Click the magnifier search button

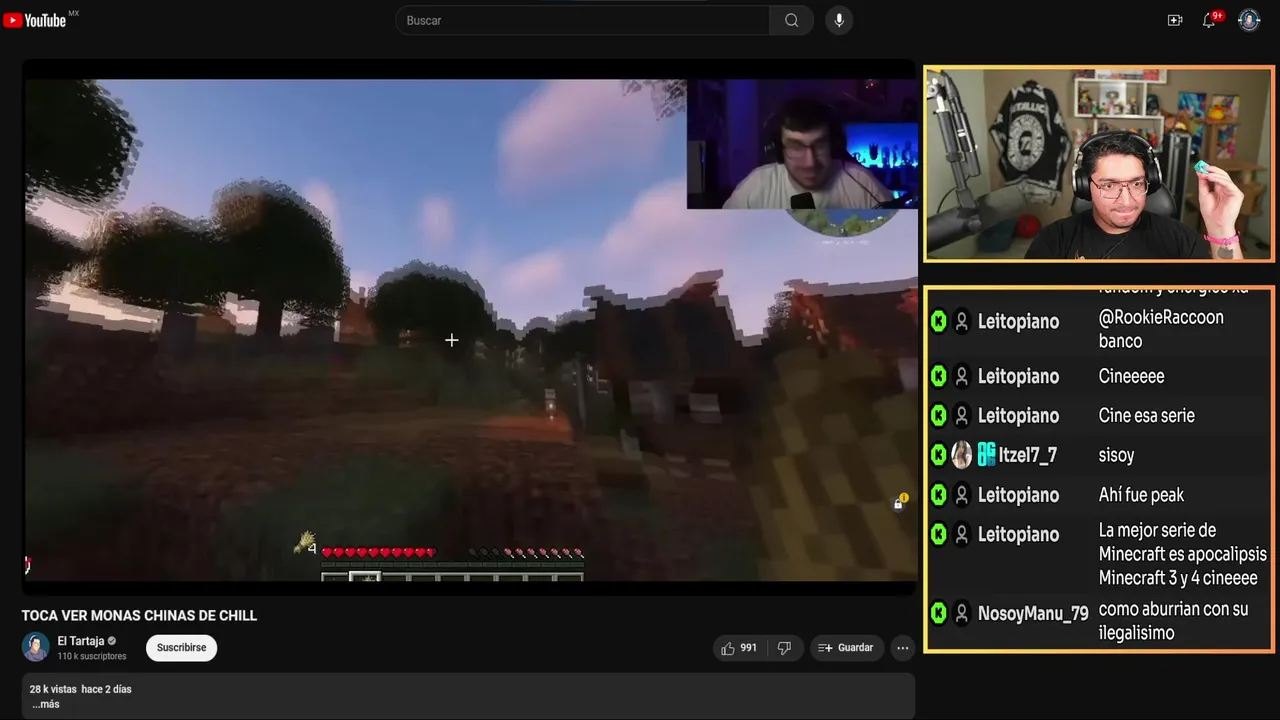click(x=791, y=20)
